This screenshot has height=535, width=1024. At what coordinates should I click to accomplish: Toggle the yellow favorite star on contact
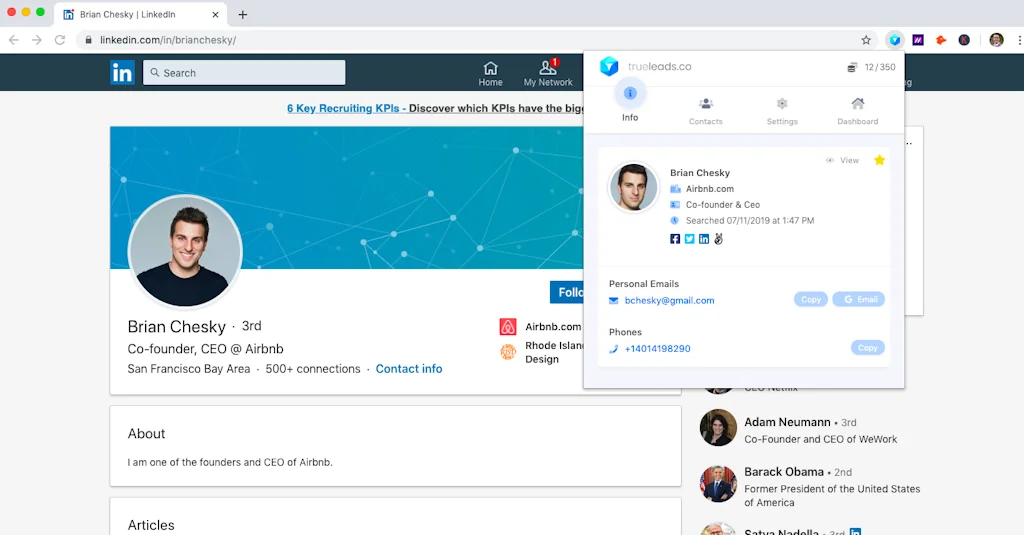(879, 160)
